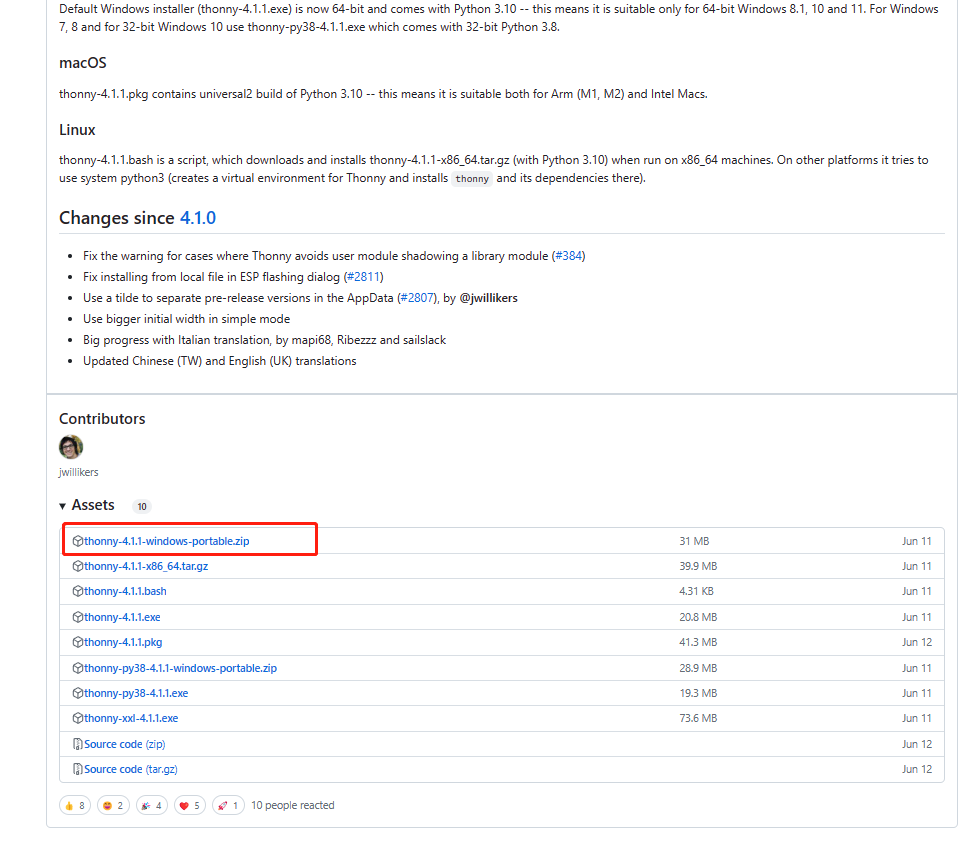Click the 19.3 MB size value
The image size is (968, 857).
coord(698,693)
